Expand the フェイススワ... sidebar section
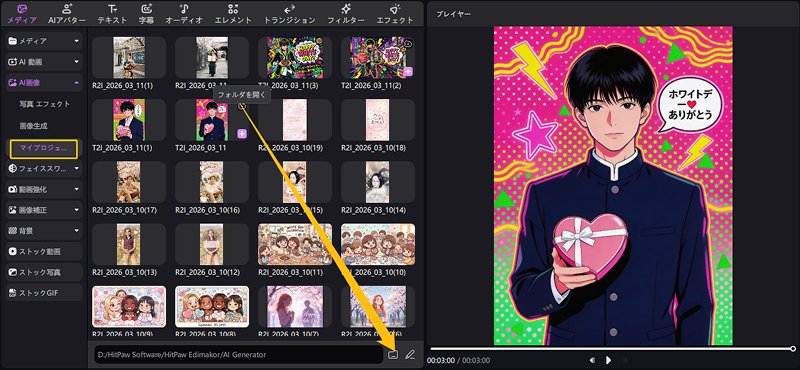 [44, 168]
